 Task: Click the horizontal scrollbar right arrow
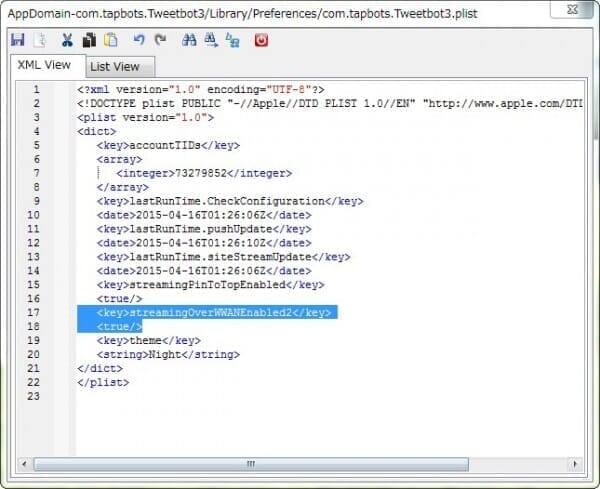pyautogui.click(x=575, y=464)
